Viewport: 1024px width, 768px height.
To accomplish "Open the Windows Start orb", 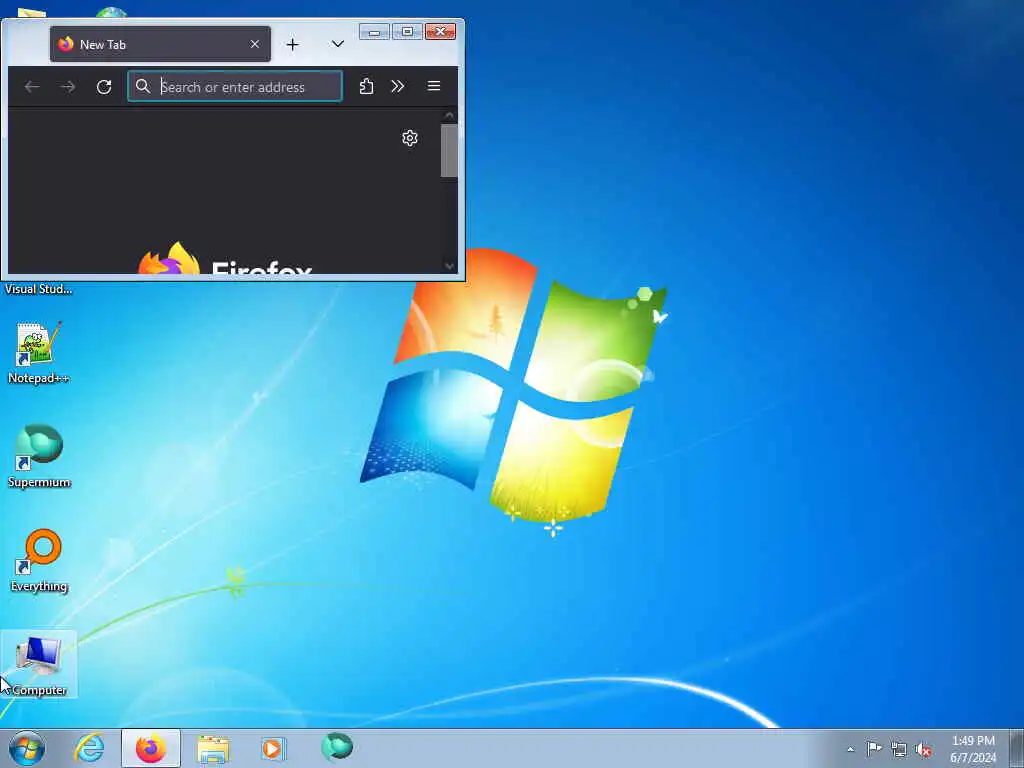I will tap(27, 748).
